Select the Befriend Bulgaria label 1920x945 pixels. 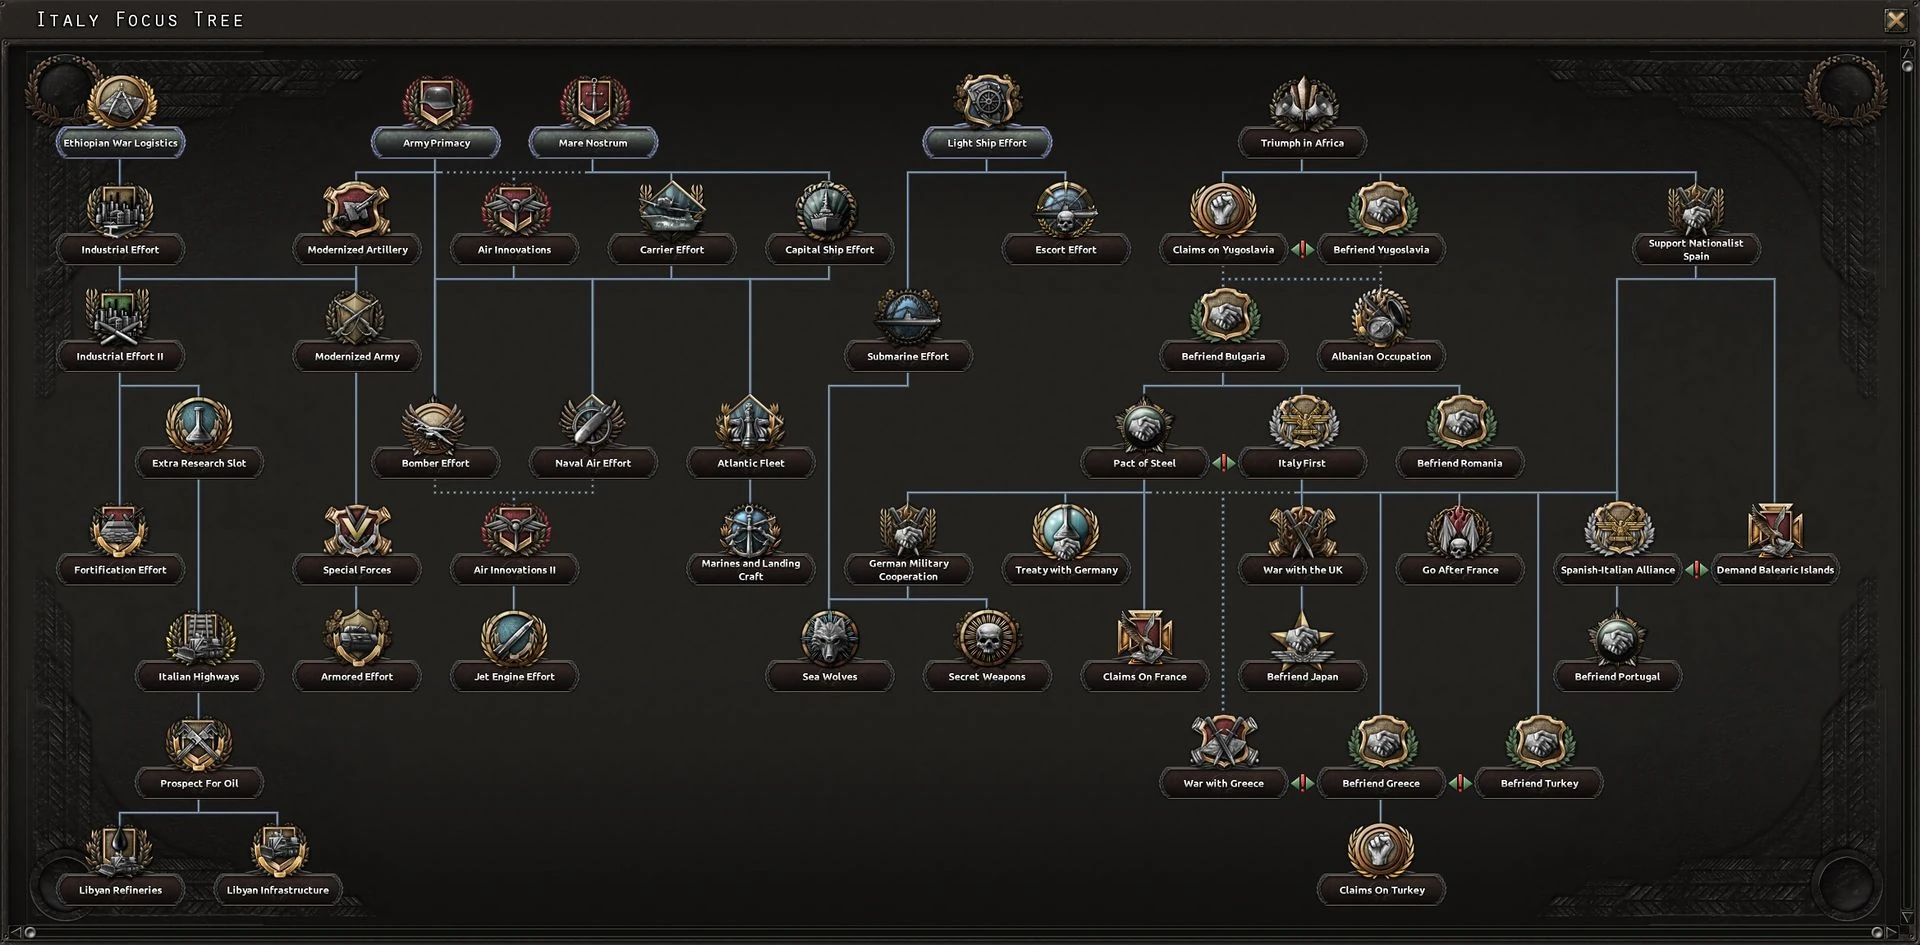point(1223,356)
